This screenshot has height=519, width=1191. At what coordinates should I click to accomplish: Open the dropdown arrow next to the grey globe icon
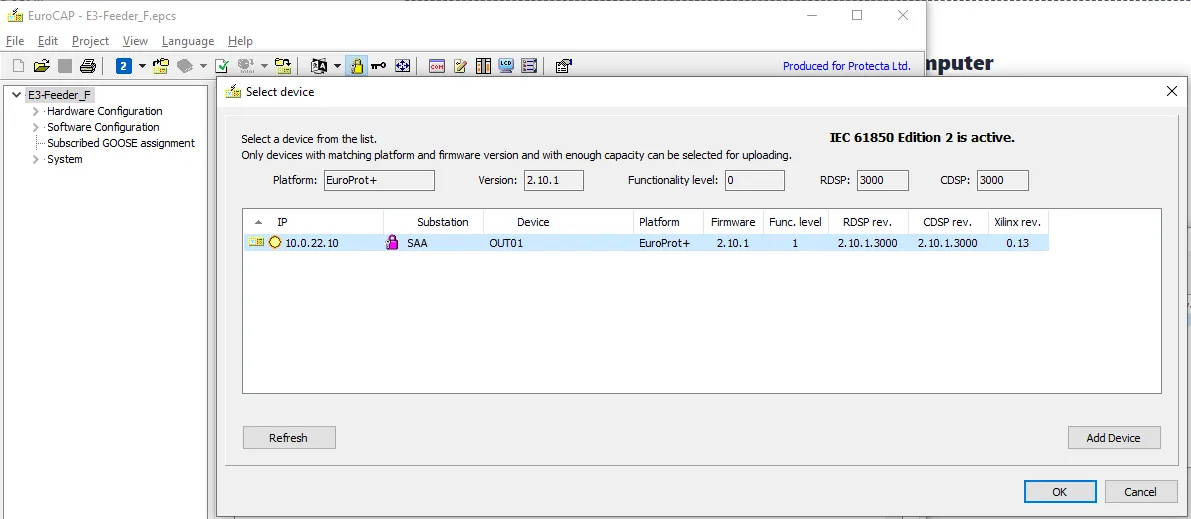pos(264,66)
